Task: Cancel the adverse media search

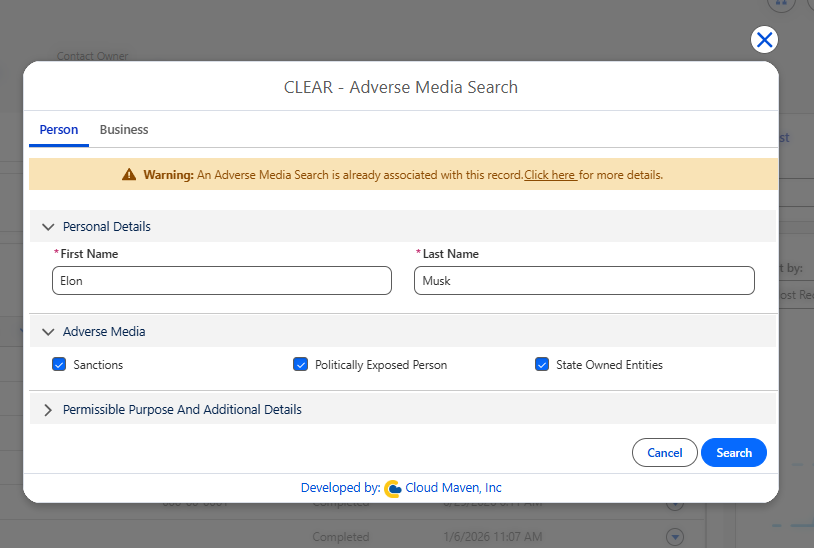Action: pyautogui.click(x=664, y=453)
